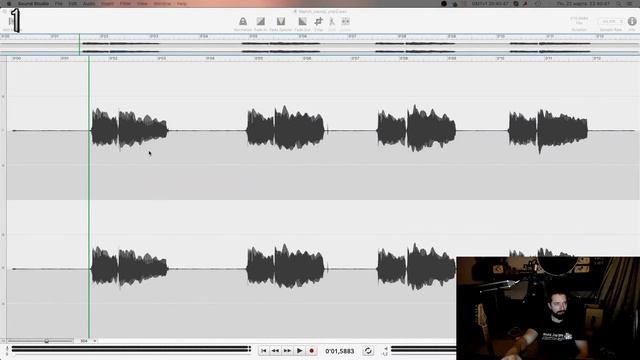Jump to the start with skip-back button
The image size is (640, 360).
click(264, 351)
